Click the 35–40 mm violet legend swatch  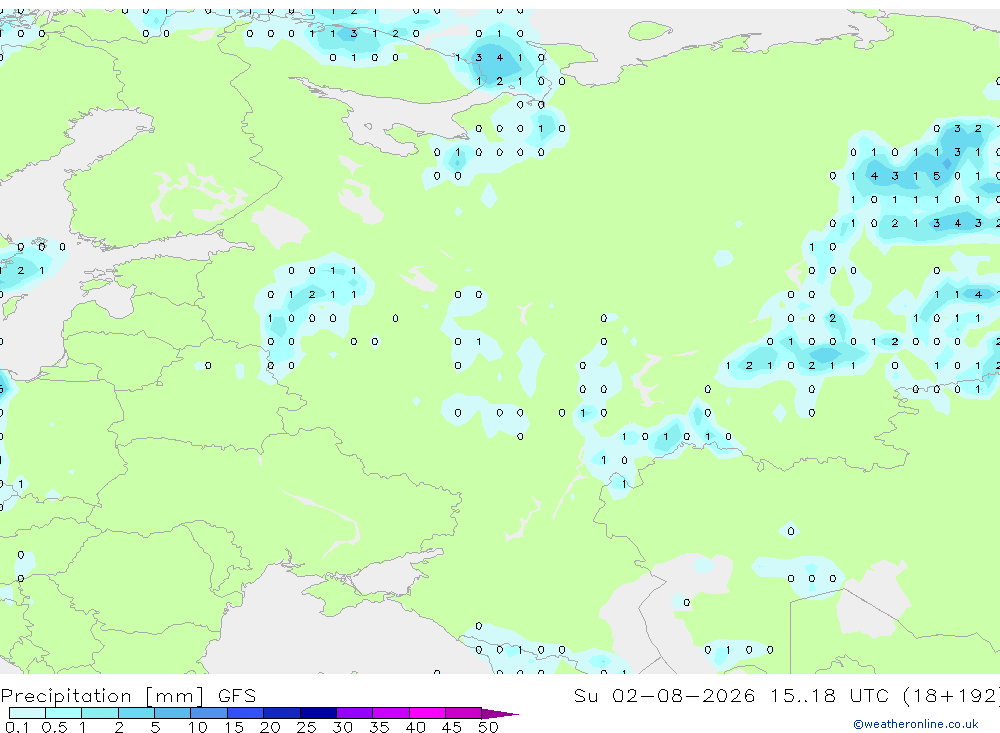[391, 713]
